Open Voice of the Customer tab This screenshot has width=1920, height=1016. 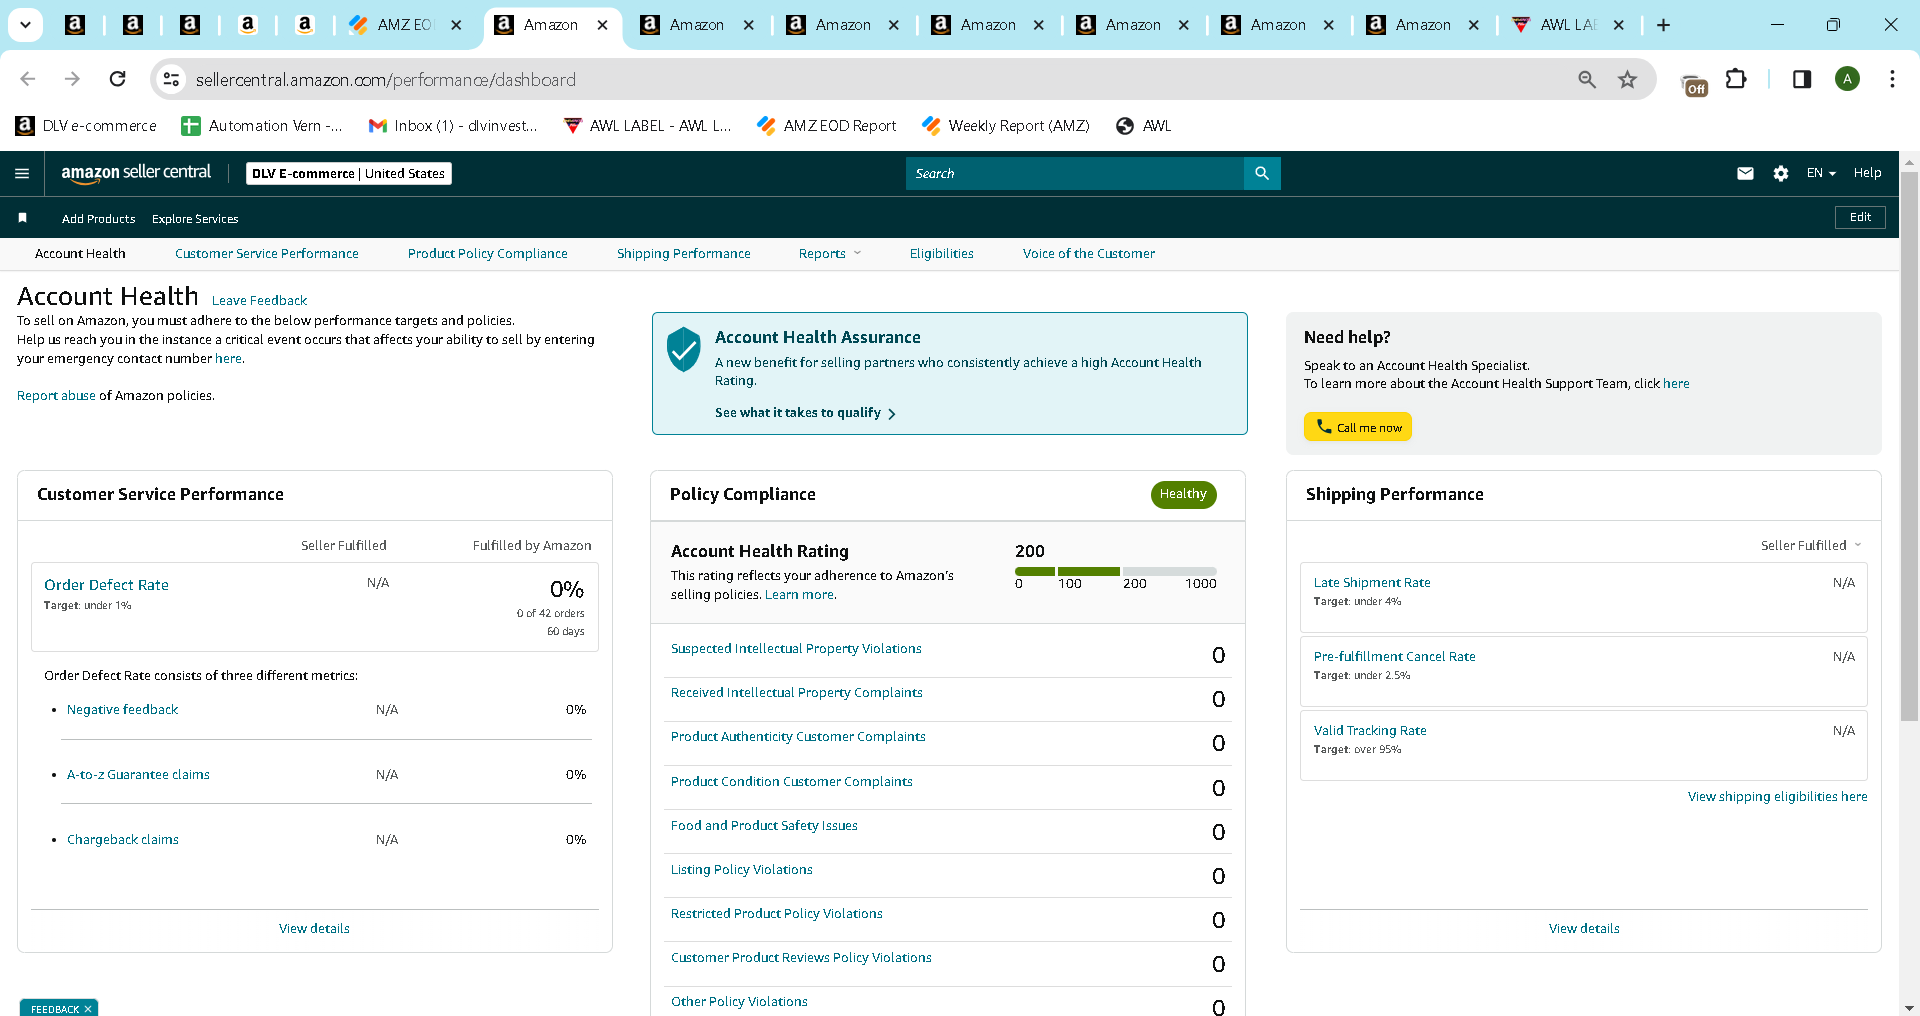[x=1089, y=254]
